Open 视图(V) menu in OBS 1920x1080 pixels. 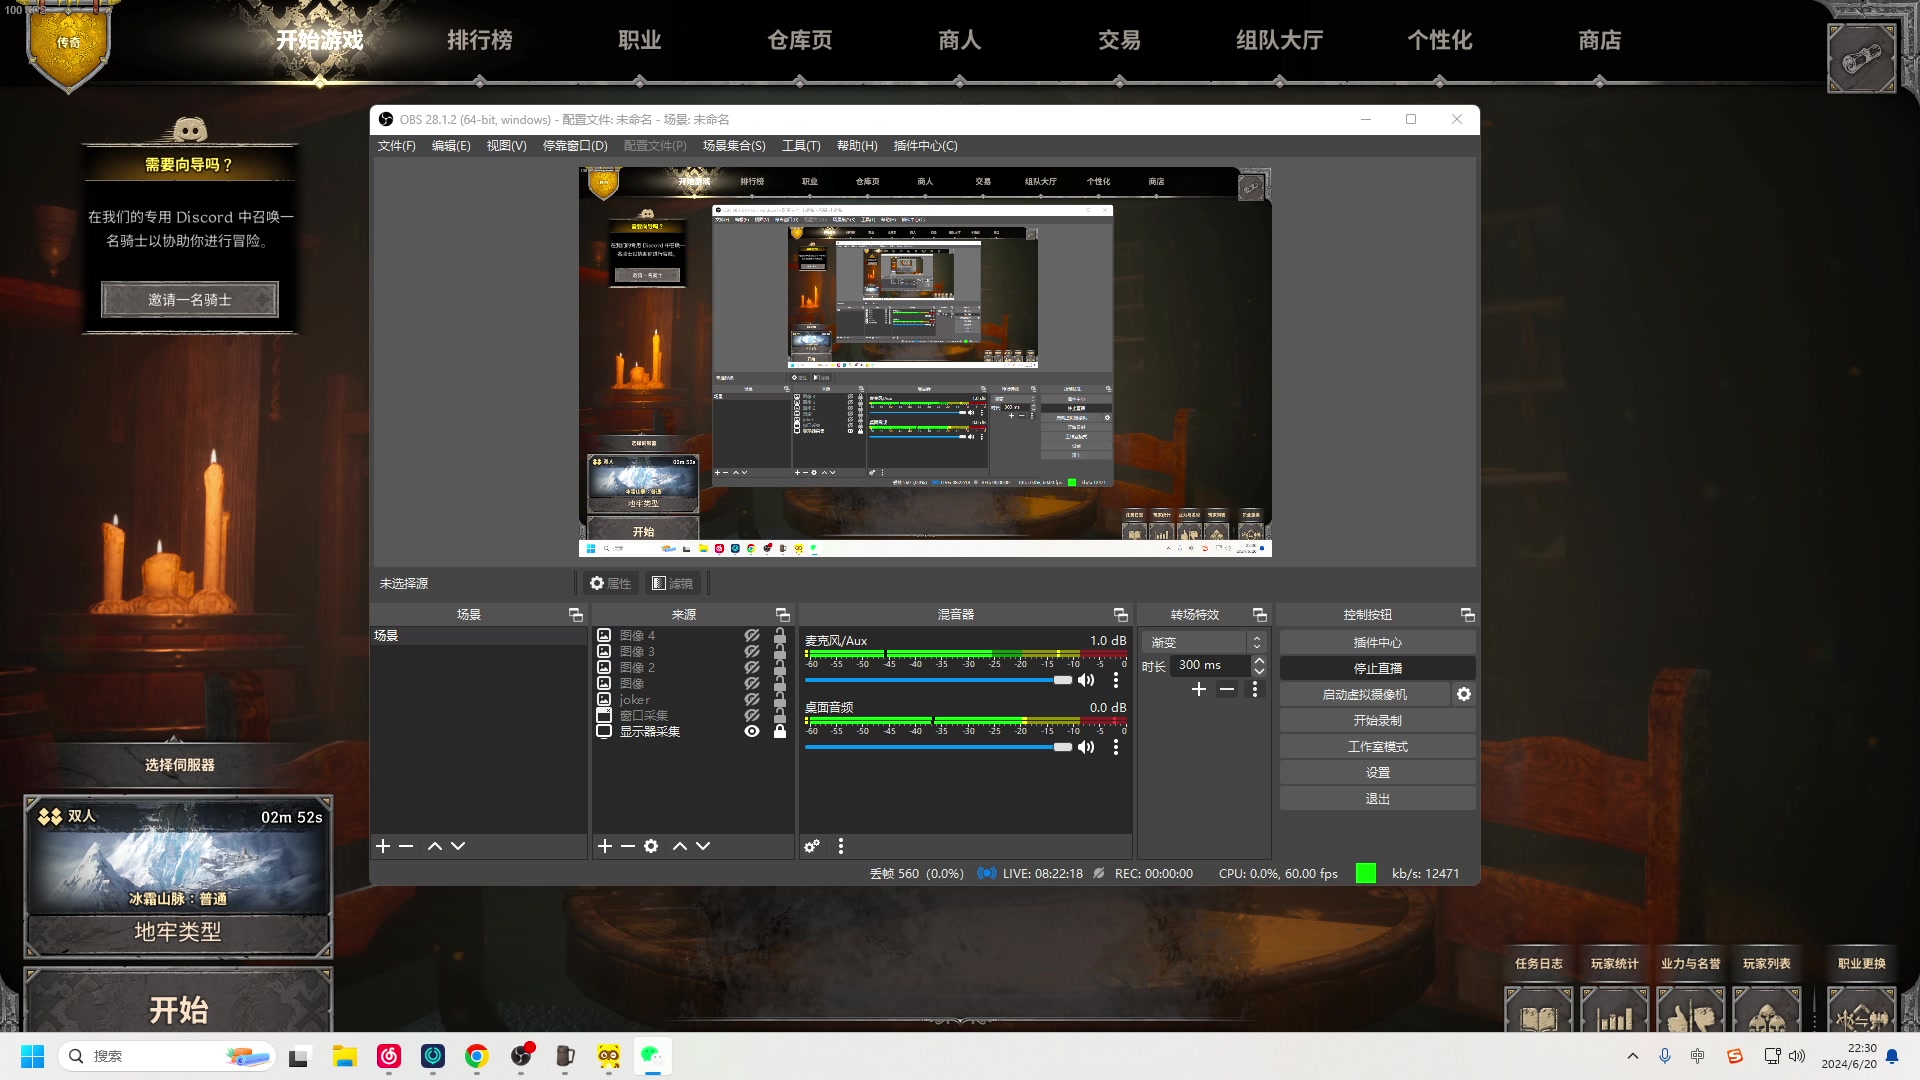(x=506, y=146)
